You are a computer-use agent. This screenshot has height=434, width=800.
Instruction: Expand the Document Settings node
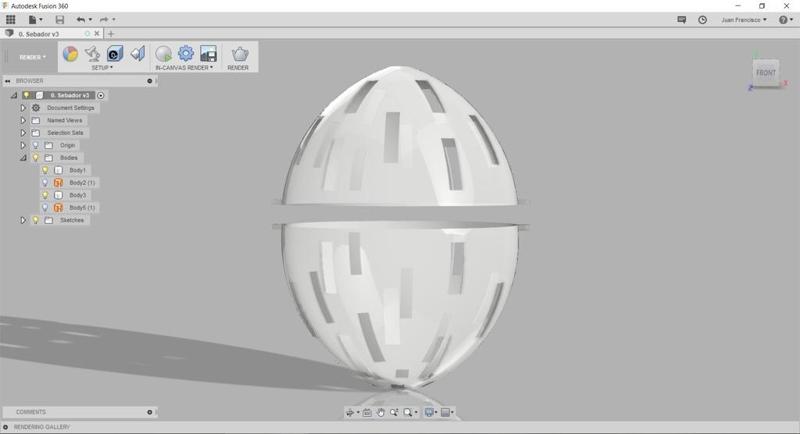point(23,108)
